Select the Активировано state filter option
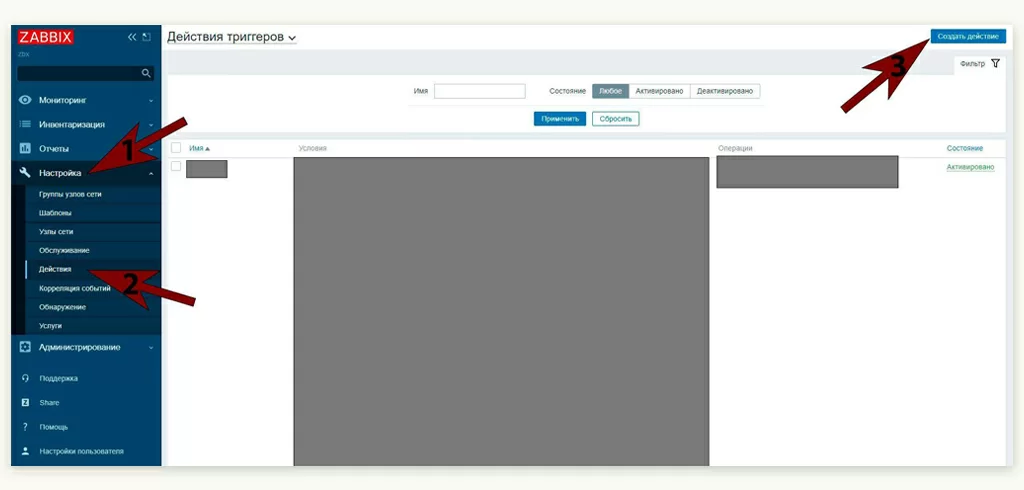Viewport: 1024px width, 490px height. [659, 91]
